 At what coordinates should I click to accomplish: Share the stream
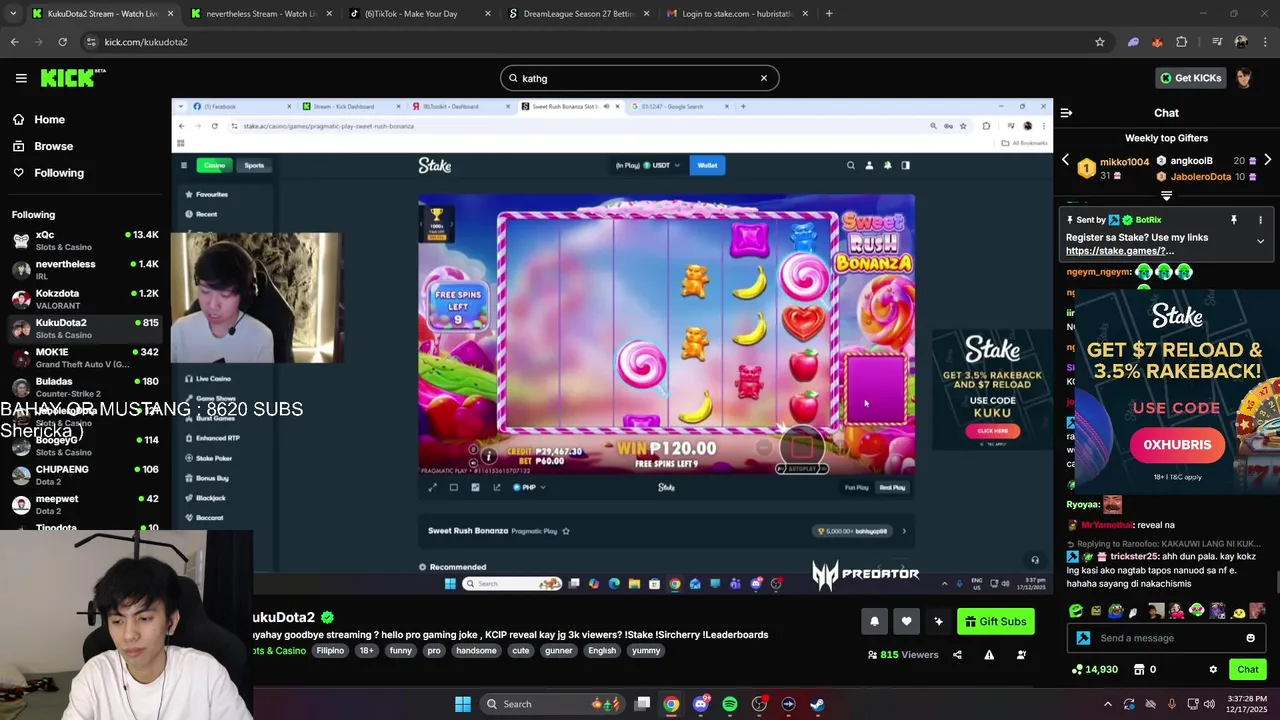point(957,655)
